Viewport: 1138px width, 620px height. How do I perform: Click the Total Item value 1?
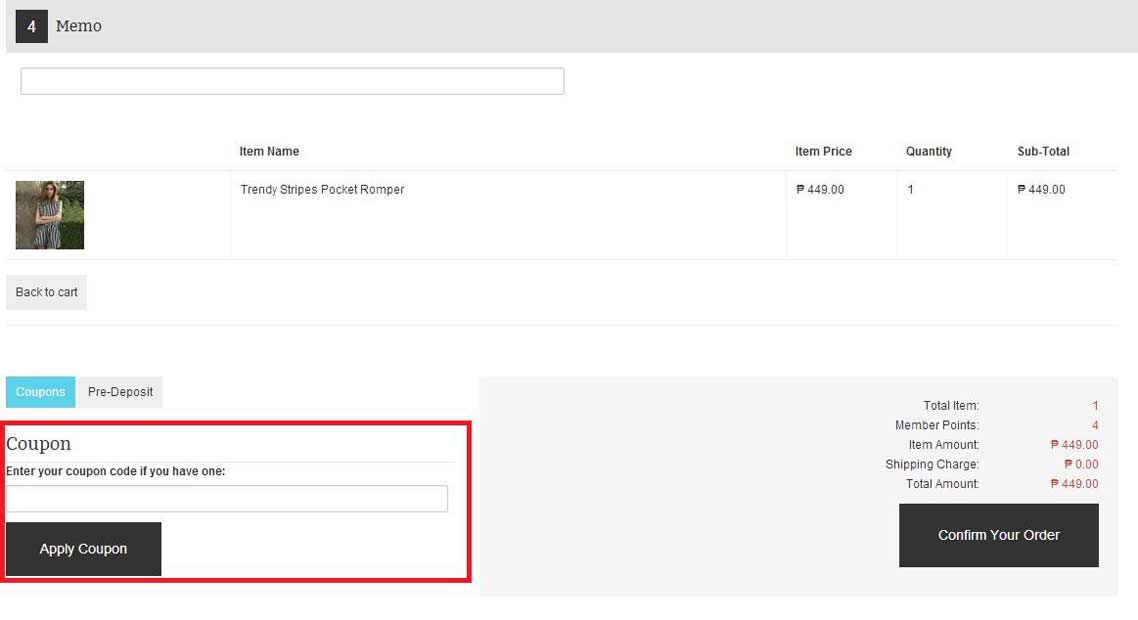coord(1094,406)
